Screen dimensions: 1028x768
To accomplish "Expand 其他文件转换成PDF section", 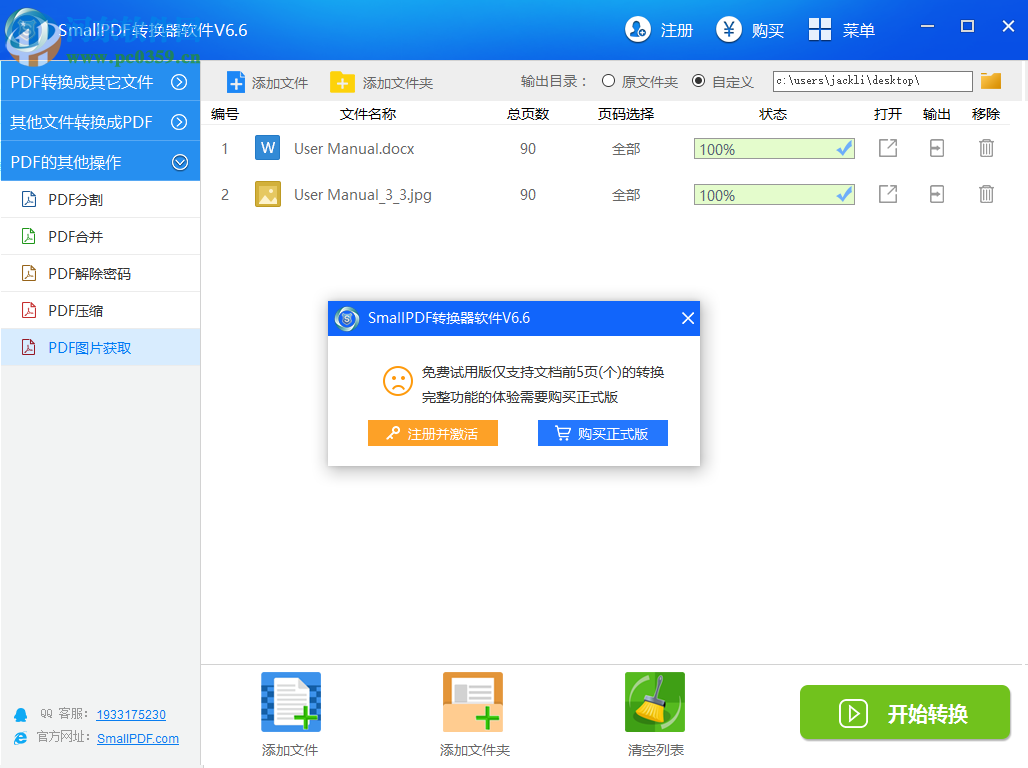I will pyautogui.click(x=100, y=122).
